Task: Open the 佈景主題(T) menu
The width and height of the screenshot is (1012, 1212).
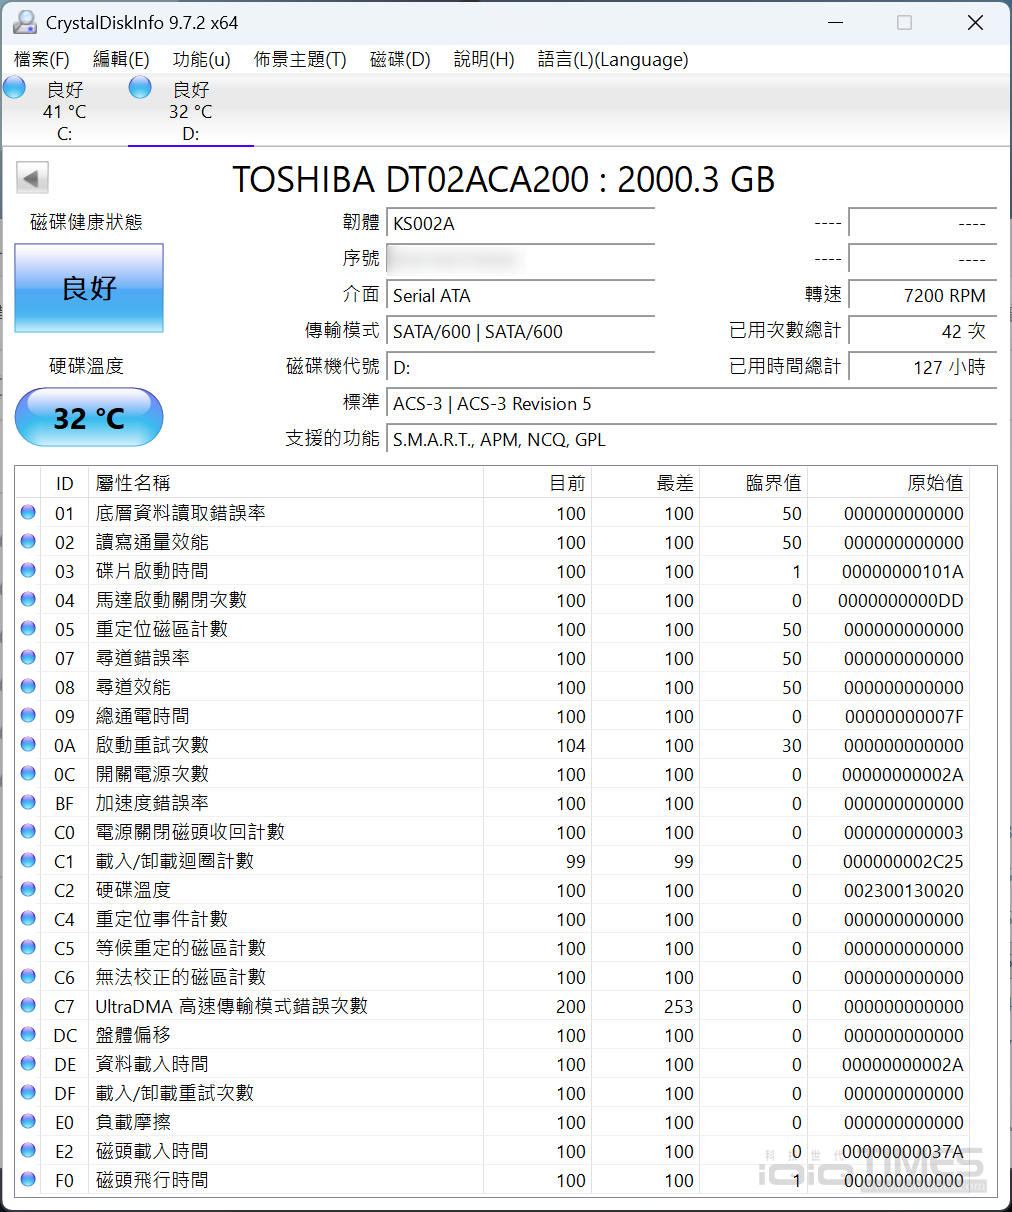Action: (300, 60)
